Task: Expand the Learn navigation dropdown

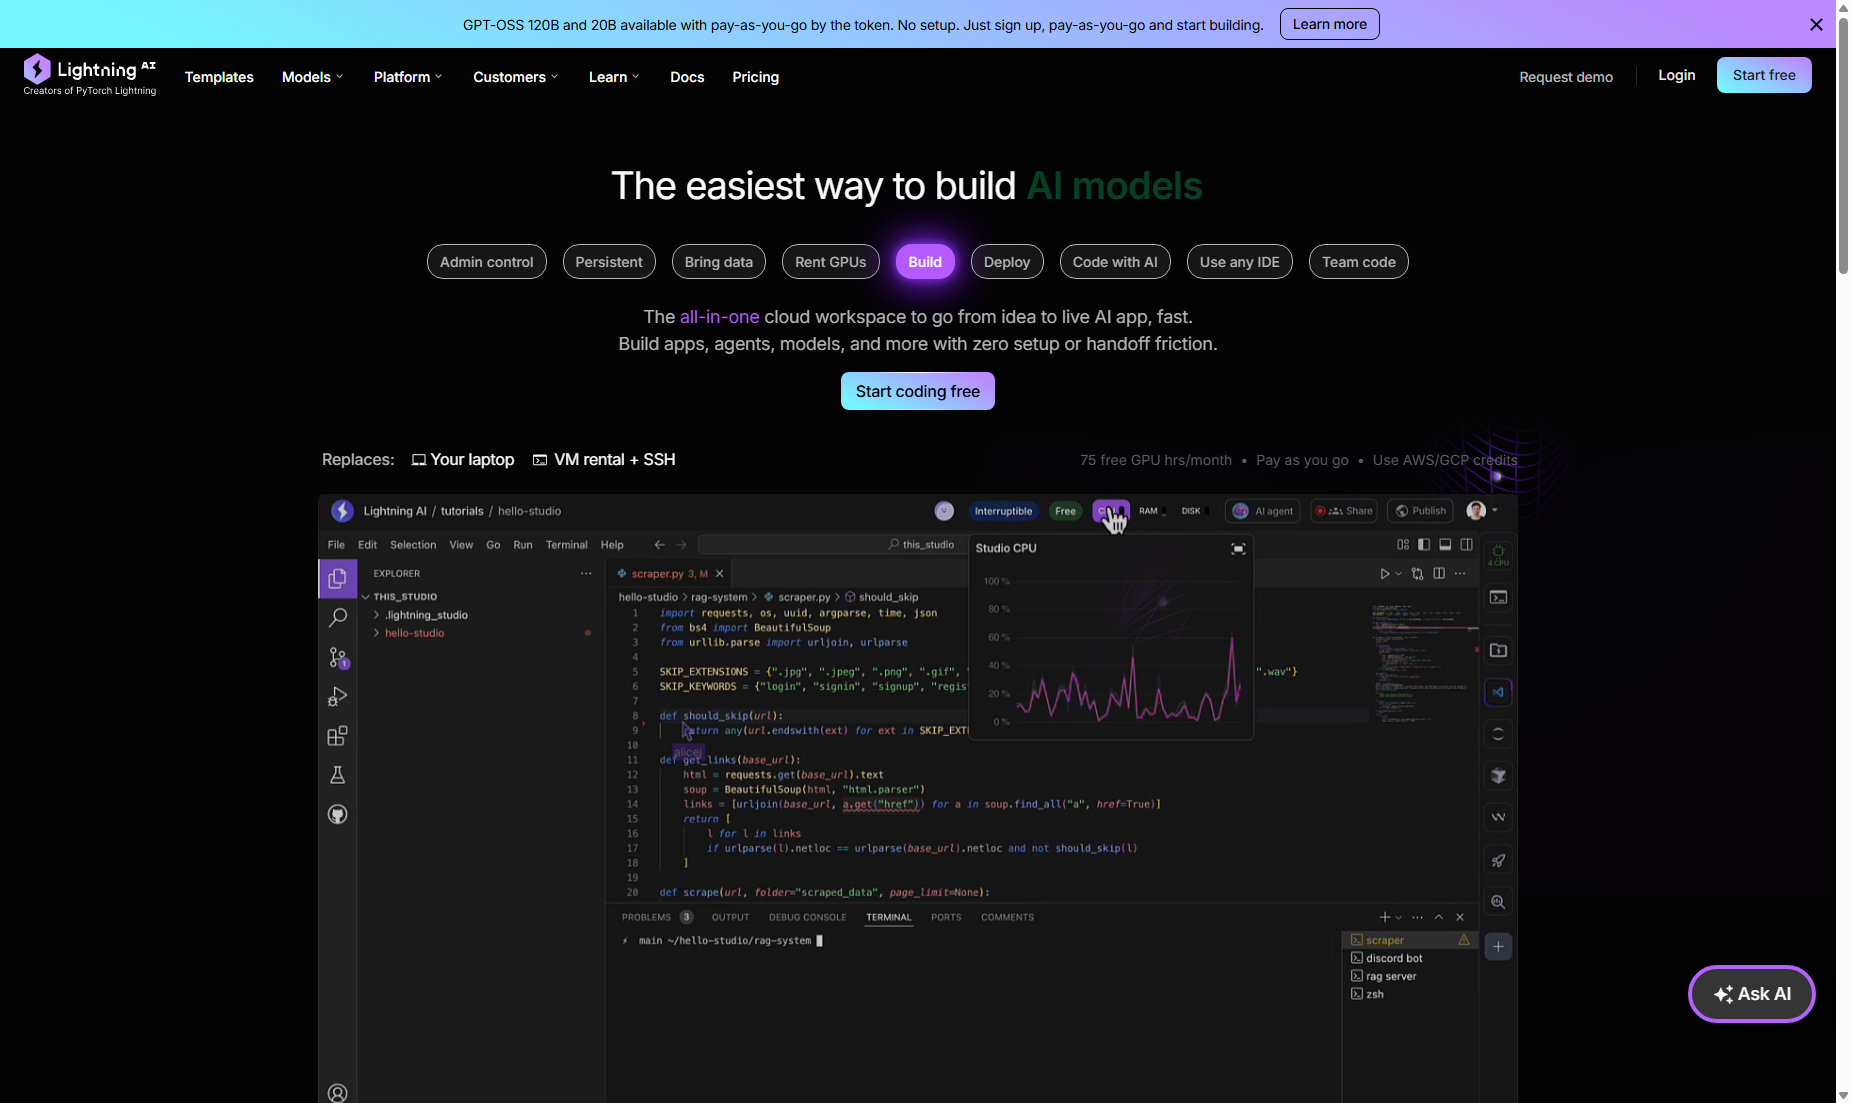Action: 614,77
